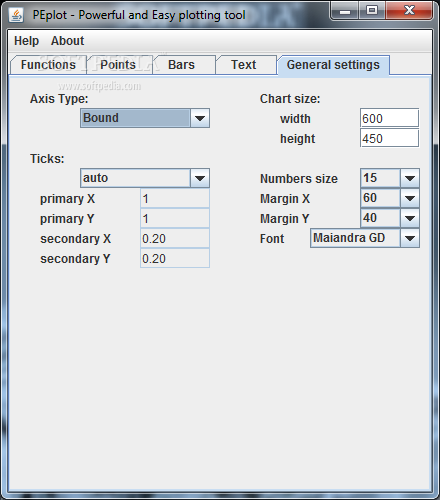Image resolution: width=440 pixels, height=500 pixels.
Task: Click the 'Margin X' label
Action: [x=285, y=199]
